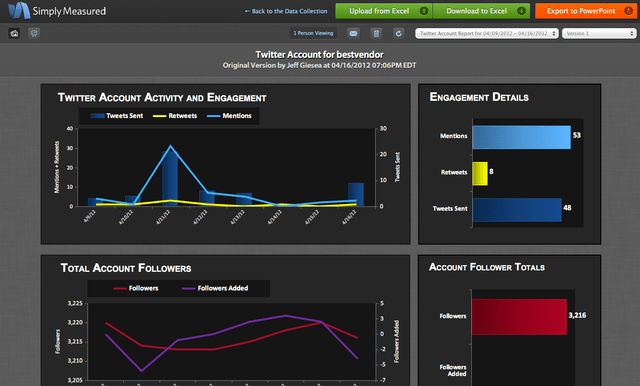Click the trash delete icon
This screenshot has width=640, height=386.
[x=376, y=33]
